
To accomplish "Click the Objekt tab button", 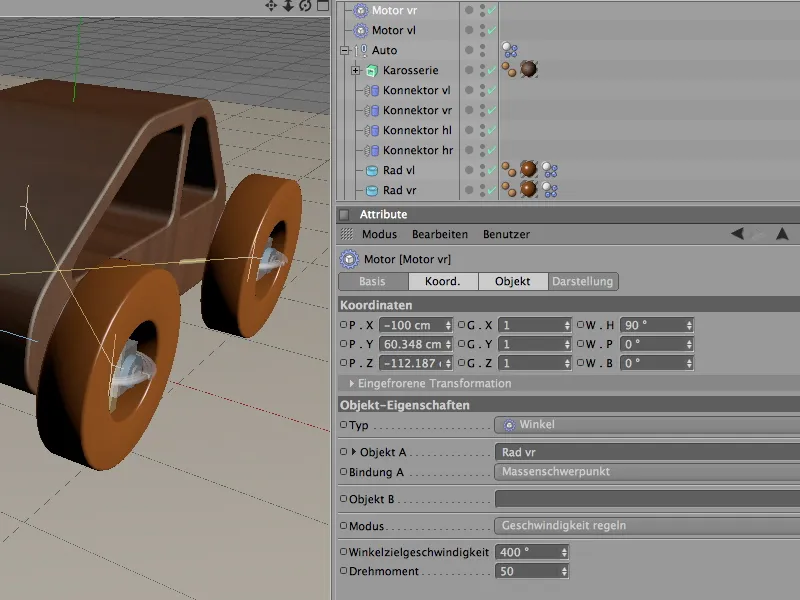I will (x=513, y=282).
